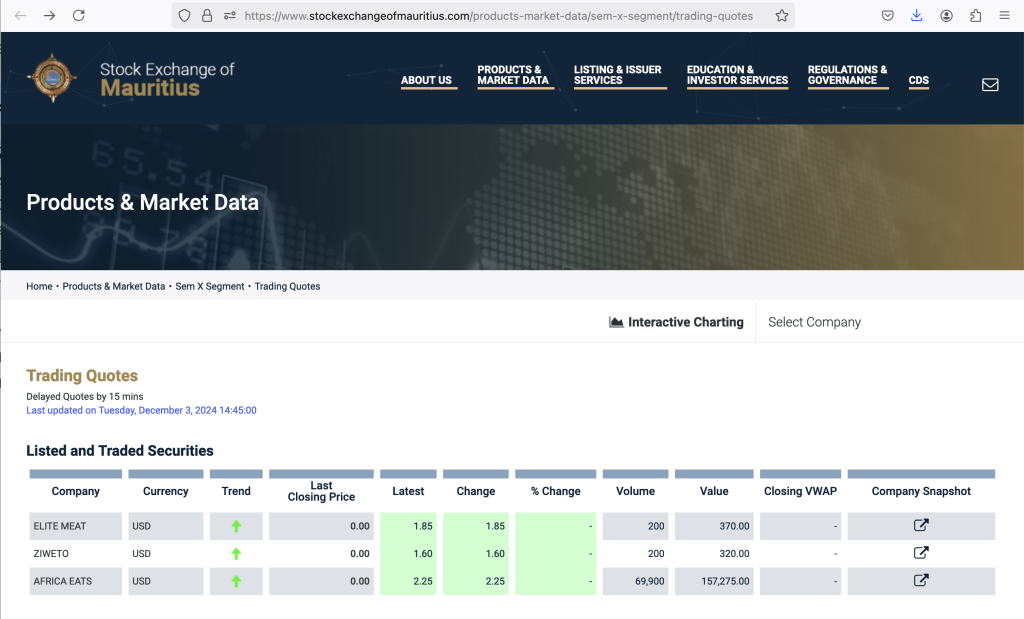The image size is (1024, 619).
Task: Click the Latest column header
Action: pos(408,491)
